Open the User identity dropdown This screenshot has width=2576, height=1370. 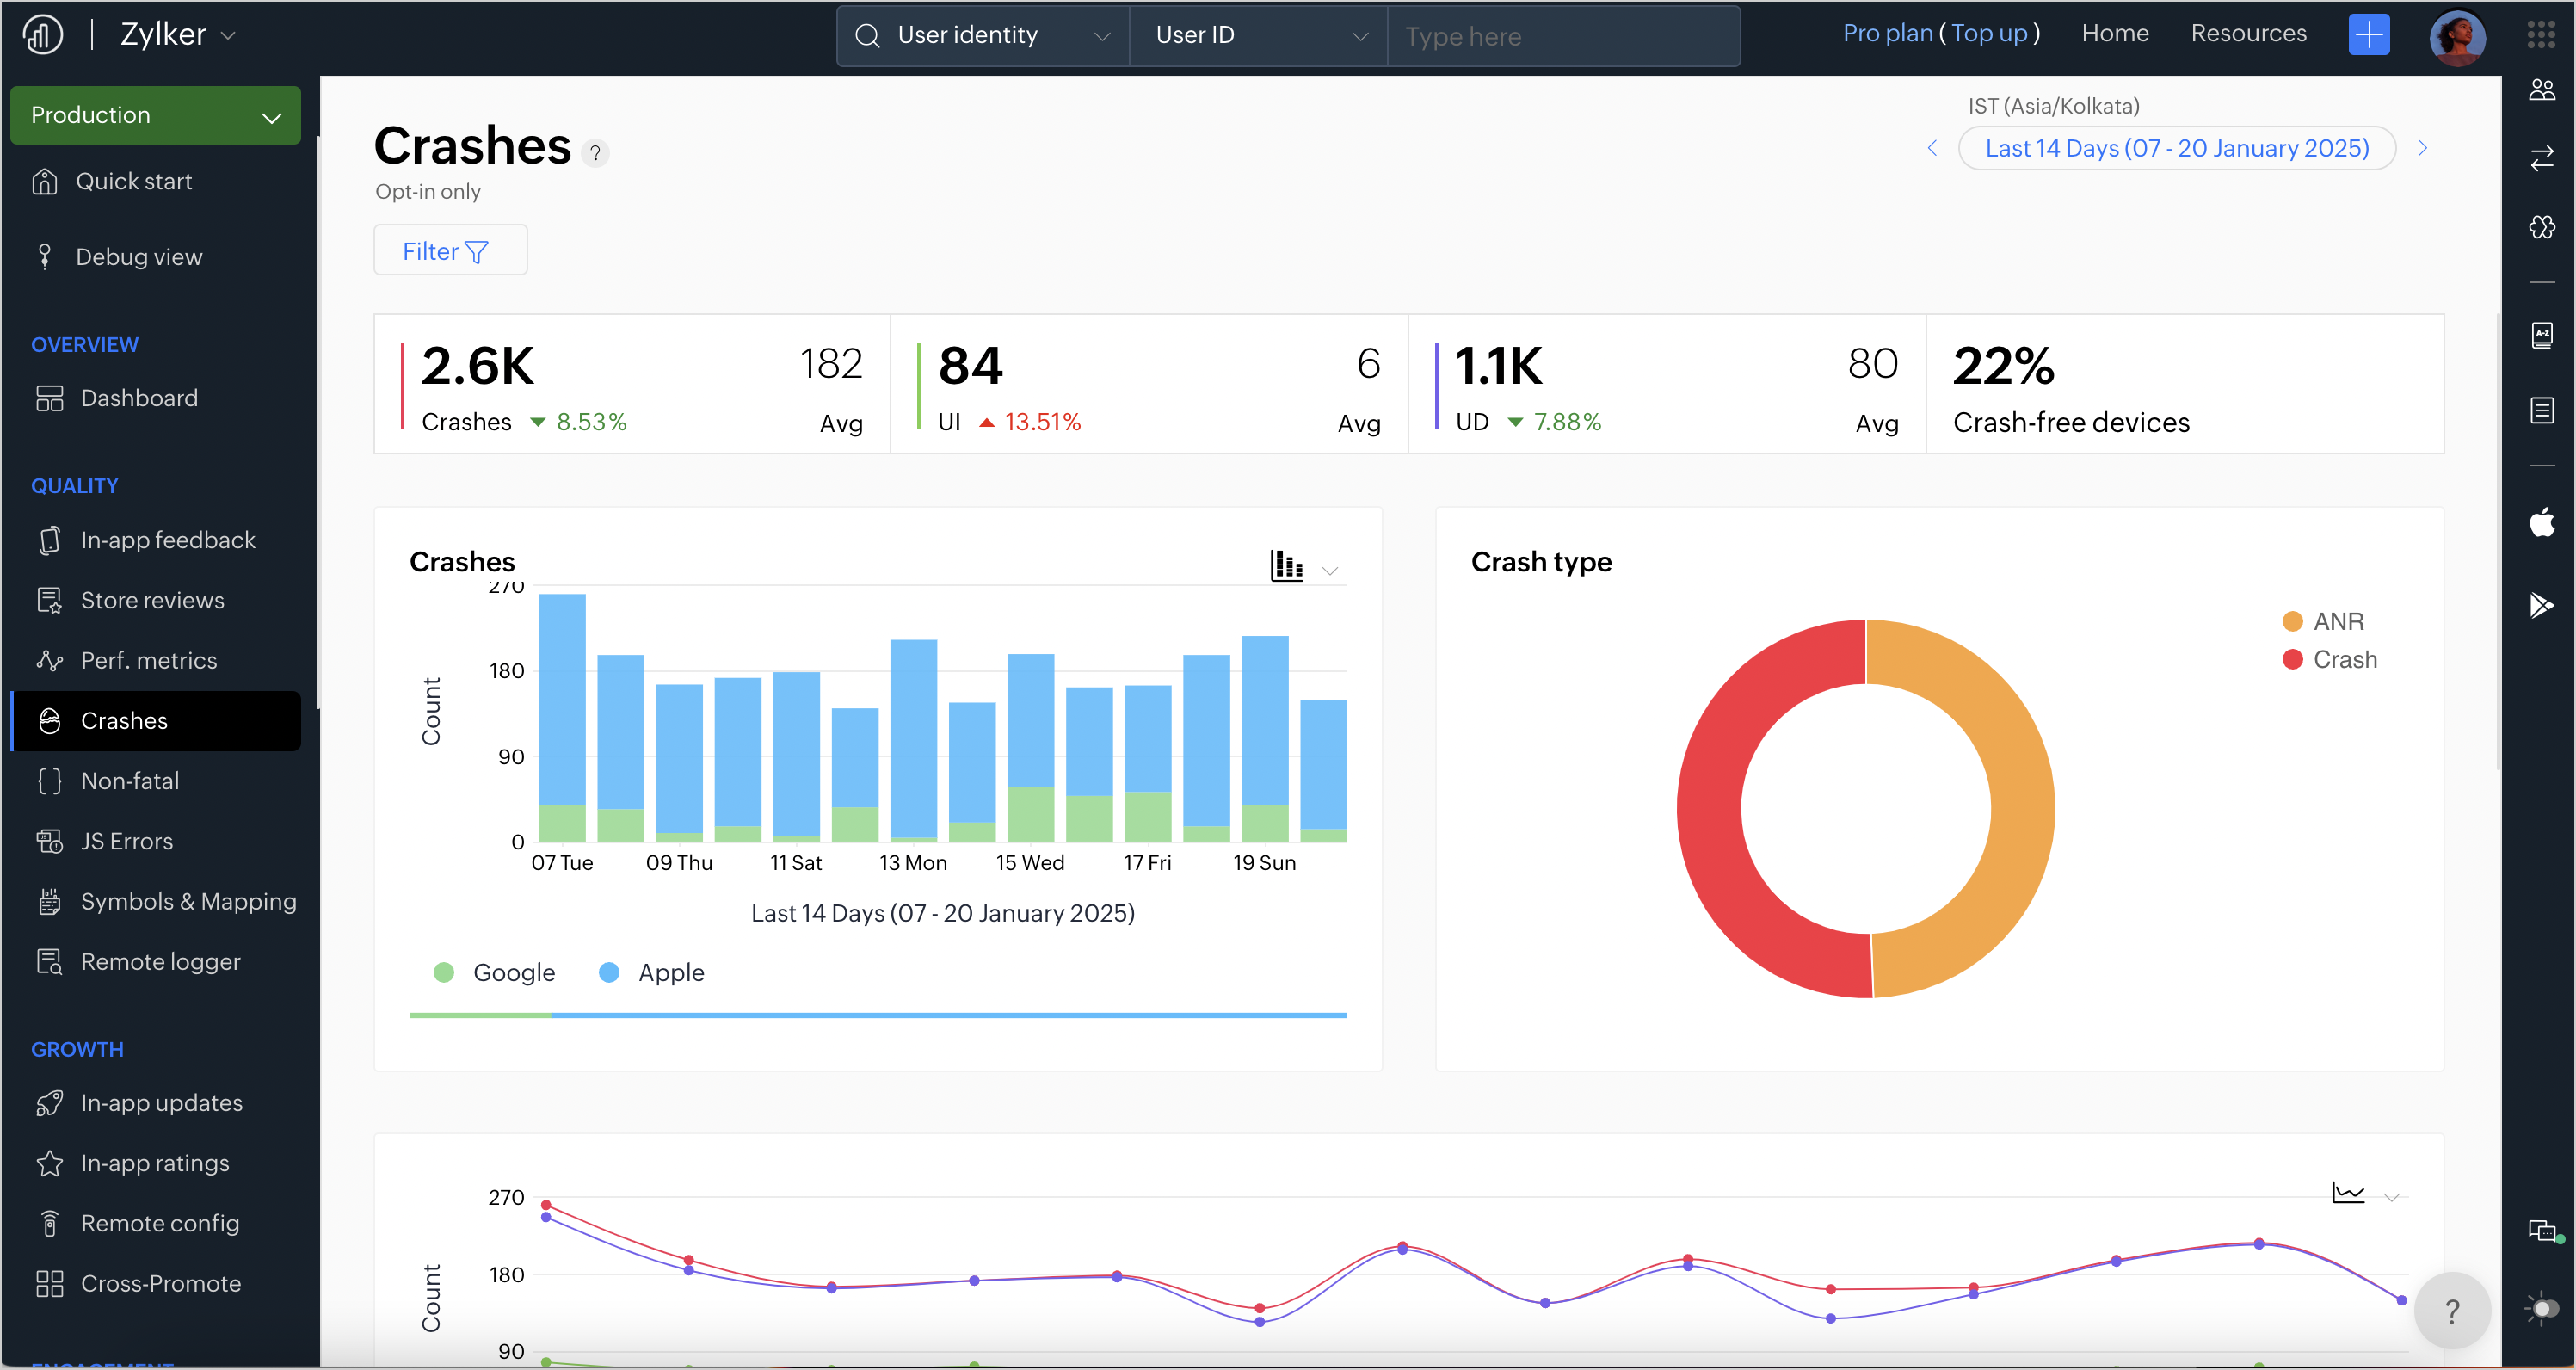pos(983,36)
